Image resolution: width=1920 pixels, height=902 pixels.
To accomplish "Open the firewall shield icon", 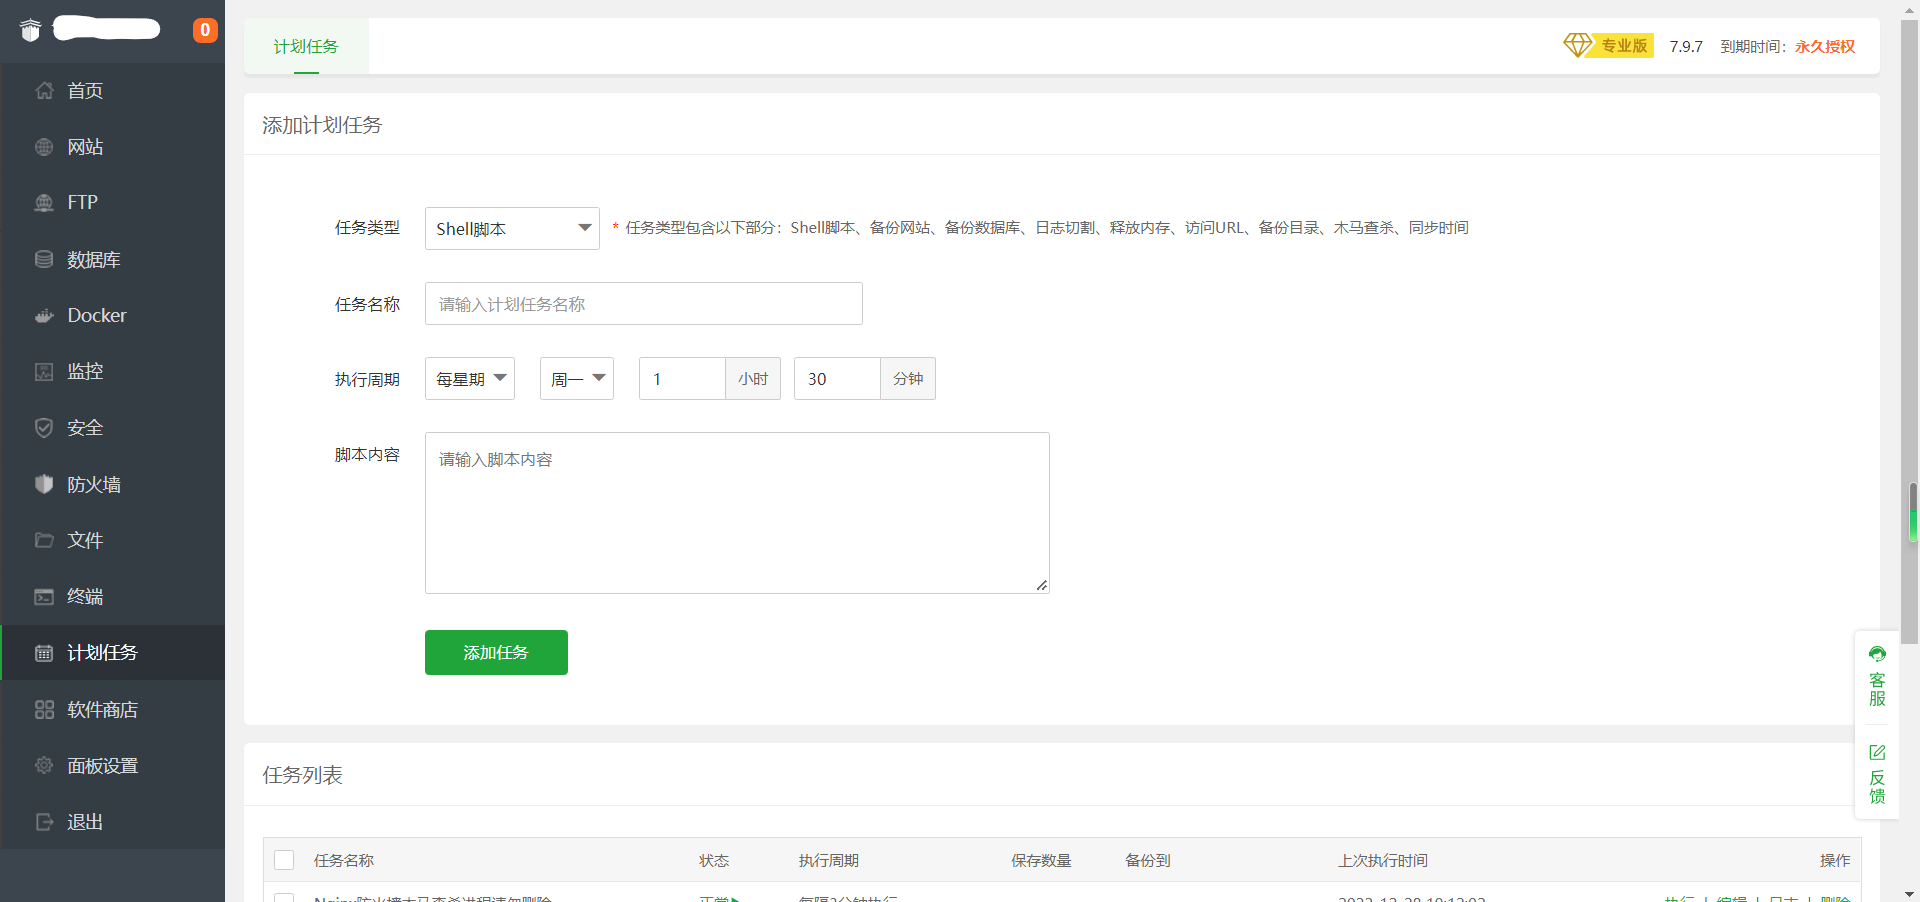I will [x=44, y=484].
